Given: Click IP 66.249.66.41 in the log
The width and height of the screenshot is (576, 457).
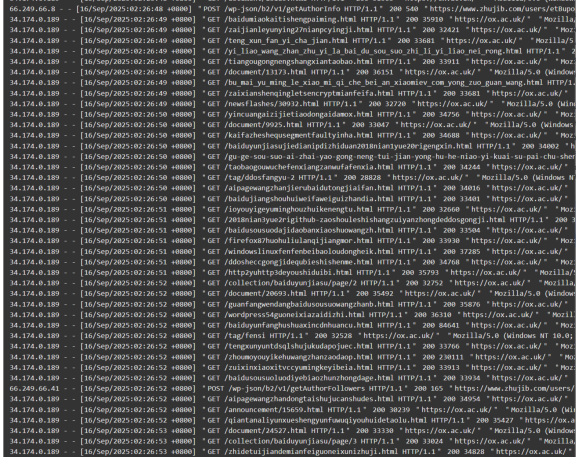Looking at the screenshot, I should pos(34,389).
